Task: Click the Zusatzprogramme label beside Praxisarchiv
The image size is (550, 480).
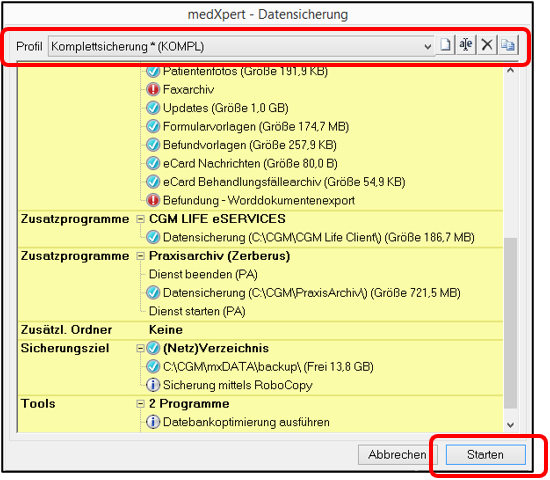Action: click(x=75, y=256)
